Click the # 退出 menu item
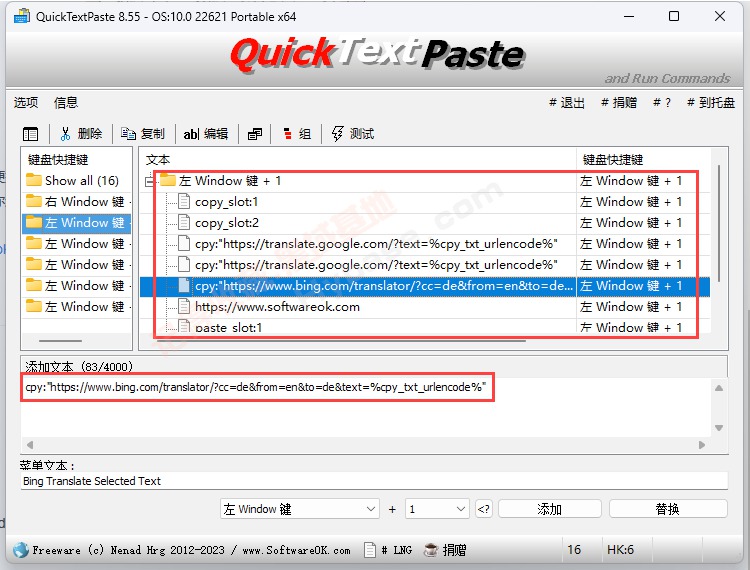 click(x=566, y=103)
